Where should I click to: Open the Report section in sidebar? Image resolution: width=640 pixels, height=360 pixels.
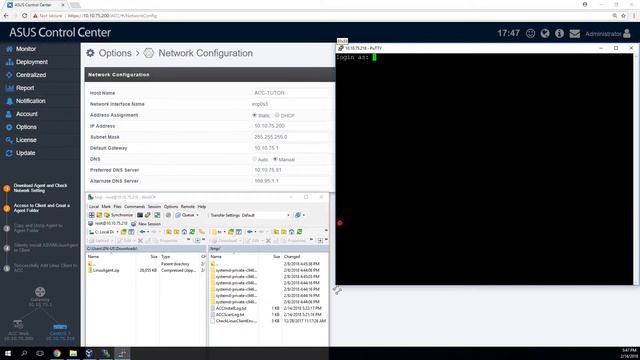click(25, 88)
